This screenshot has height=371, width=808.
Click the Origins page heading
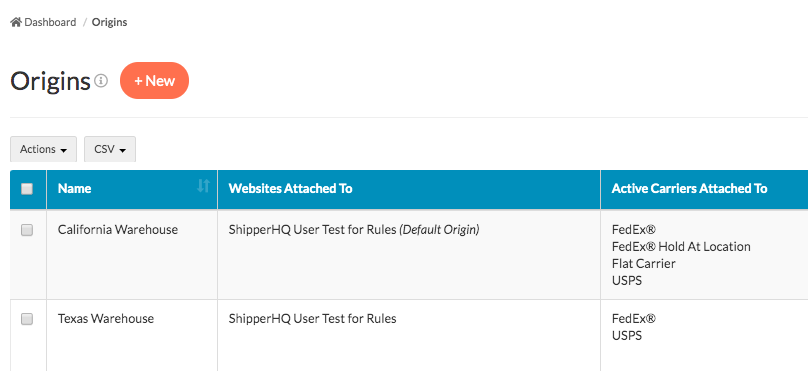tap(50, 81)
